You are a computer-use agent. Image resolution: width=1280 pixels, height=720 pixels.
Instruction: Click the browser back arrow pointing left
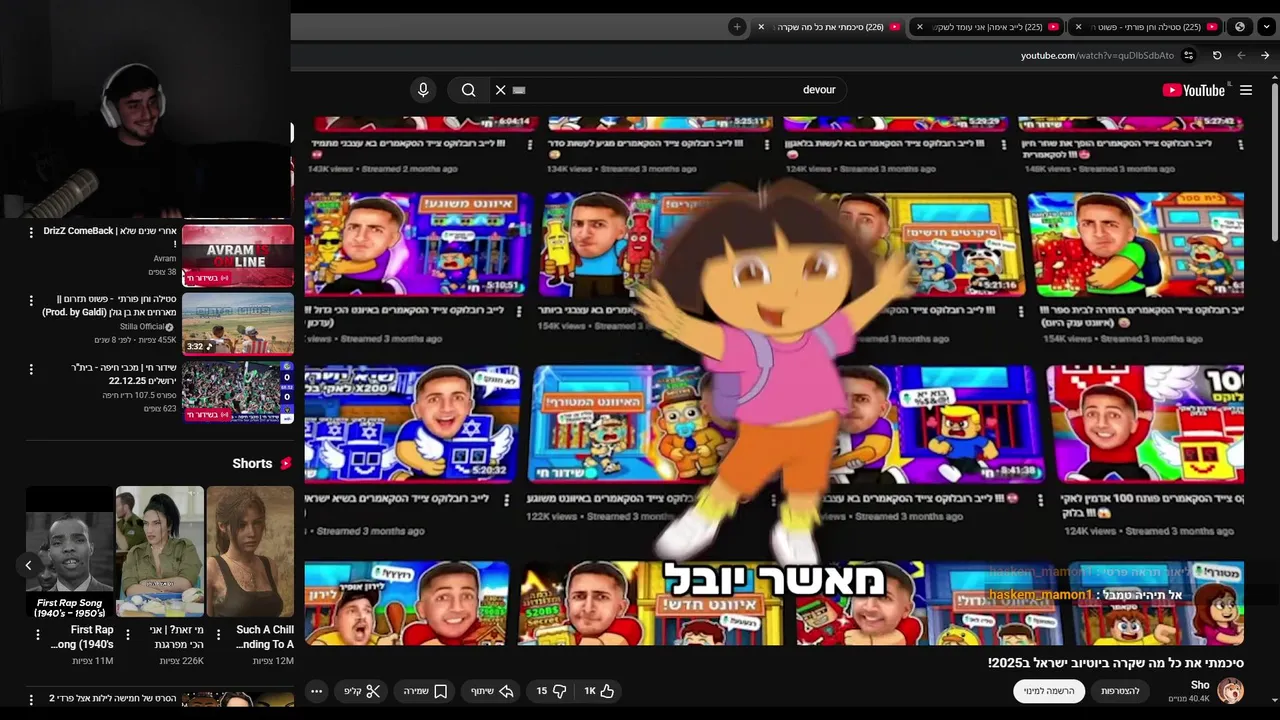[x=1241, y=56]
